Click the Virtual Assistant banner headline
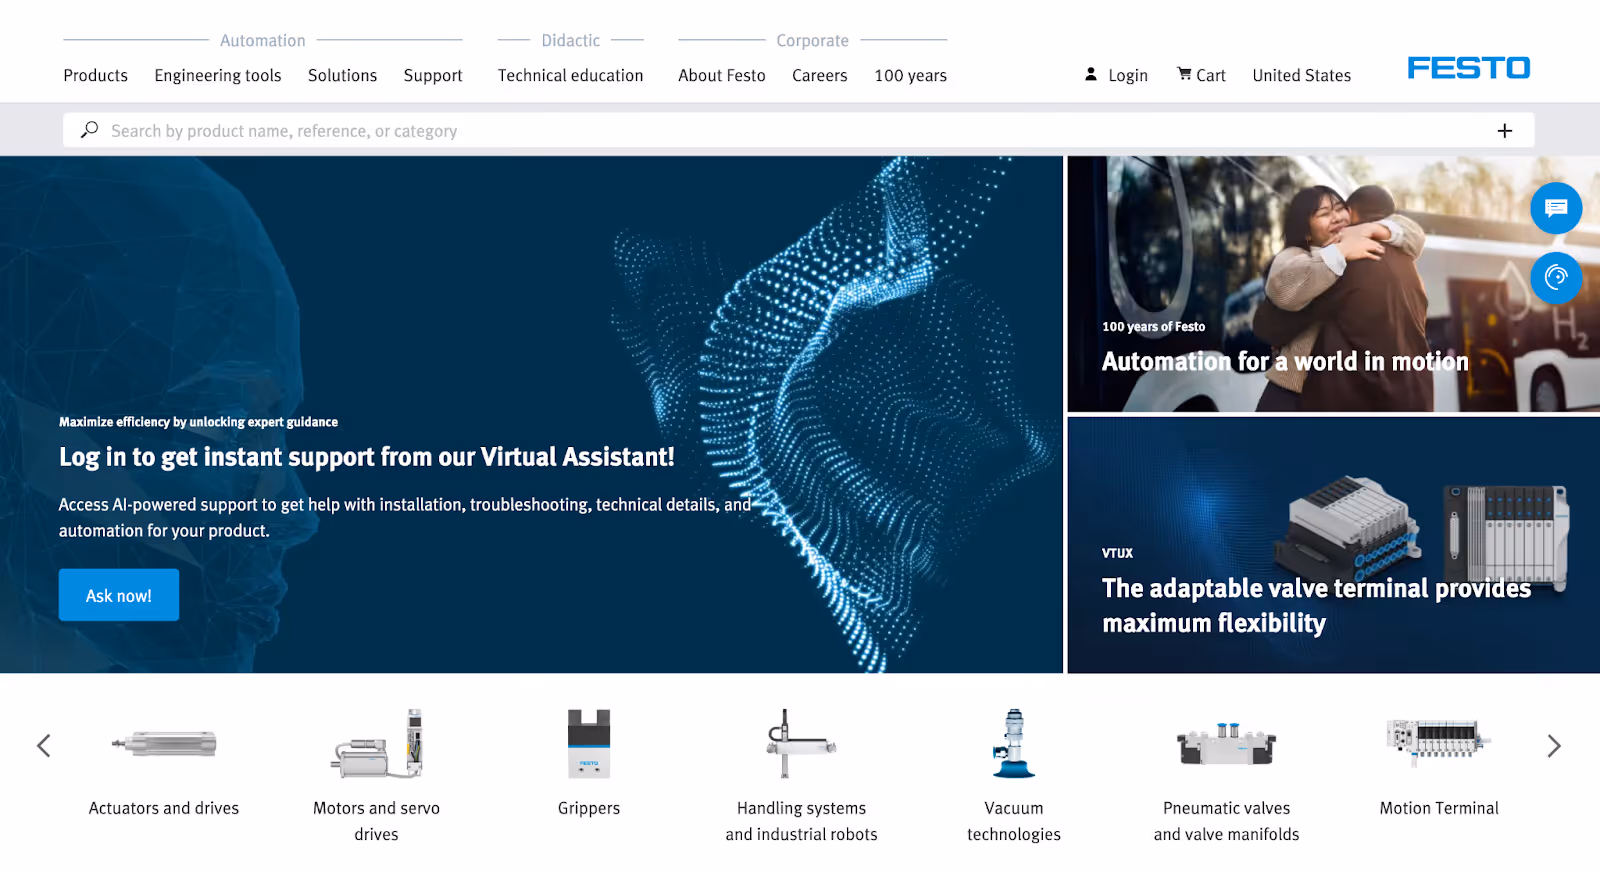Viewport: 1600px width, 873px height. point(367,457)
